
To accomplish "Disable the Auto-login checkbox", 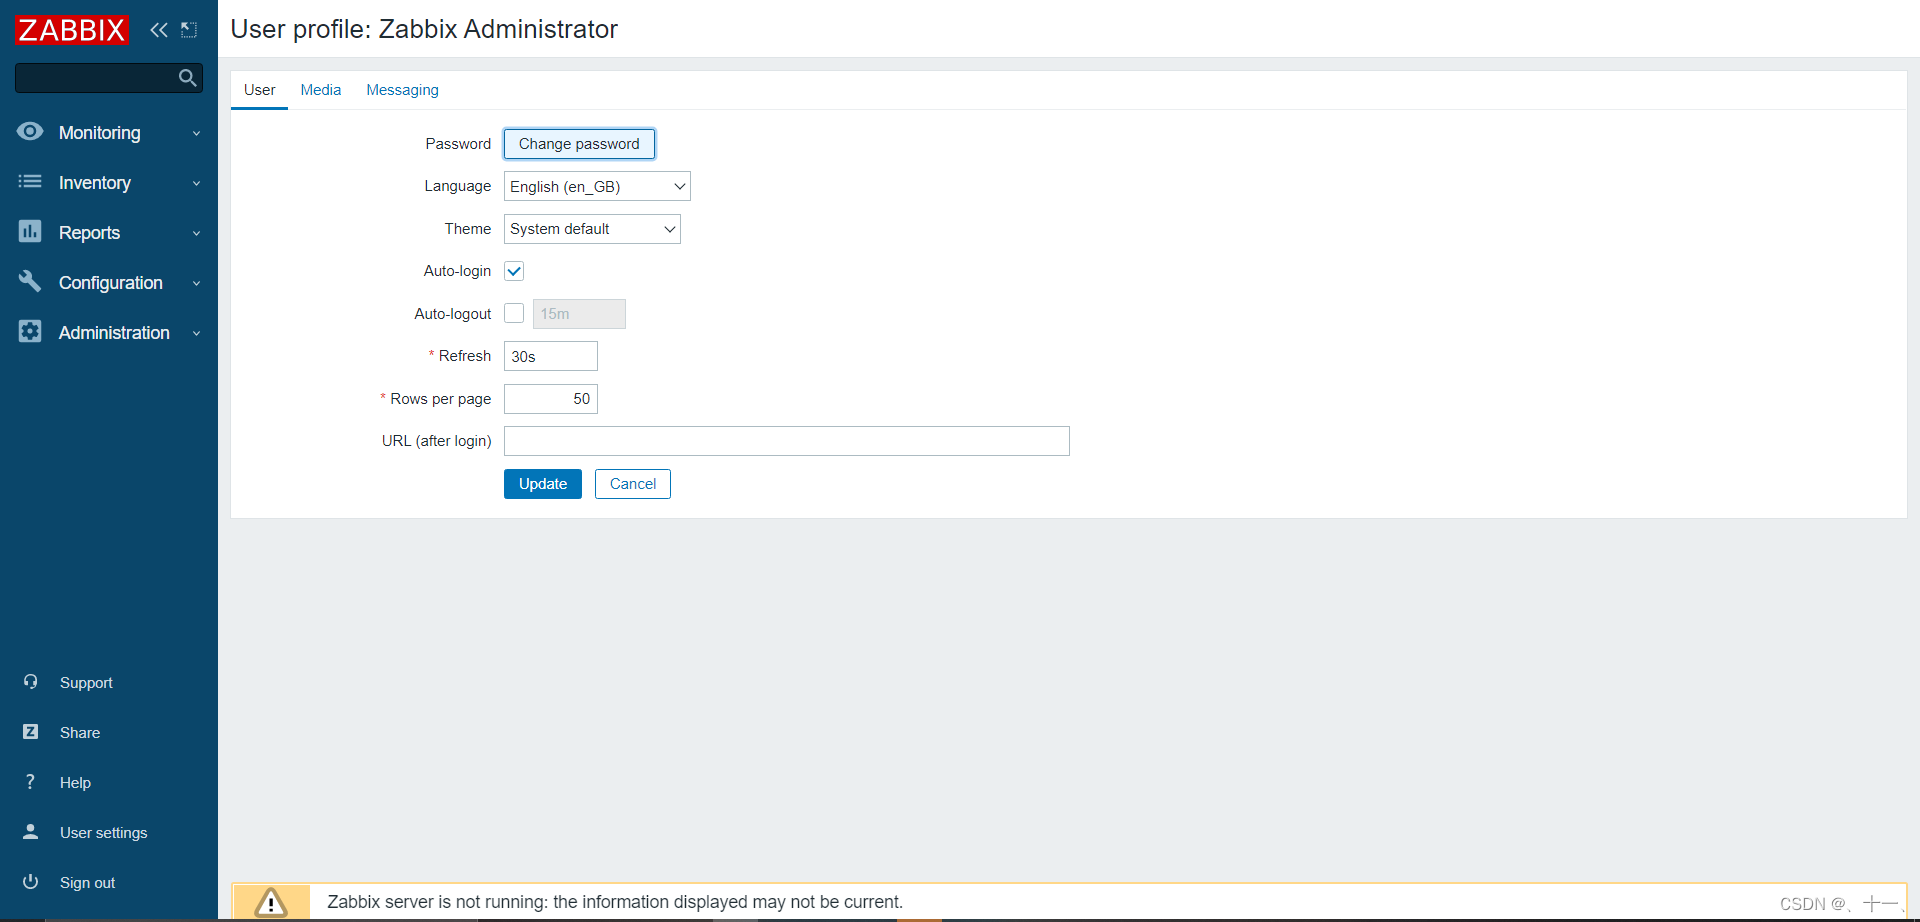I will pyautogui.click(x=514, y=271).
